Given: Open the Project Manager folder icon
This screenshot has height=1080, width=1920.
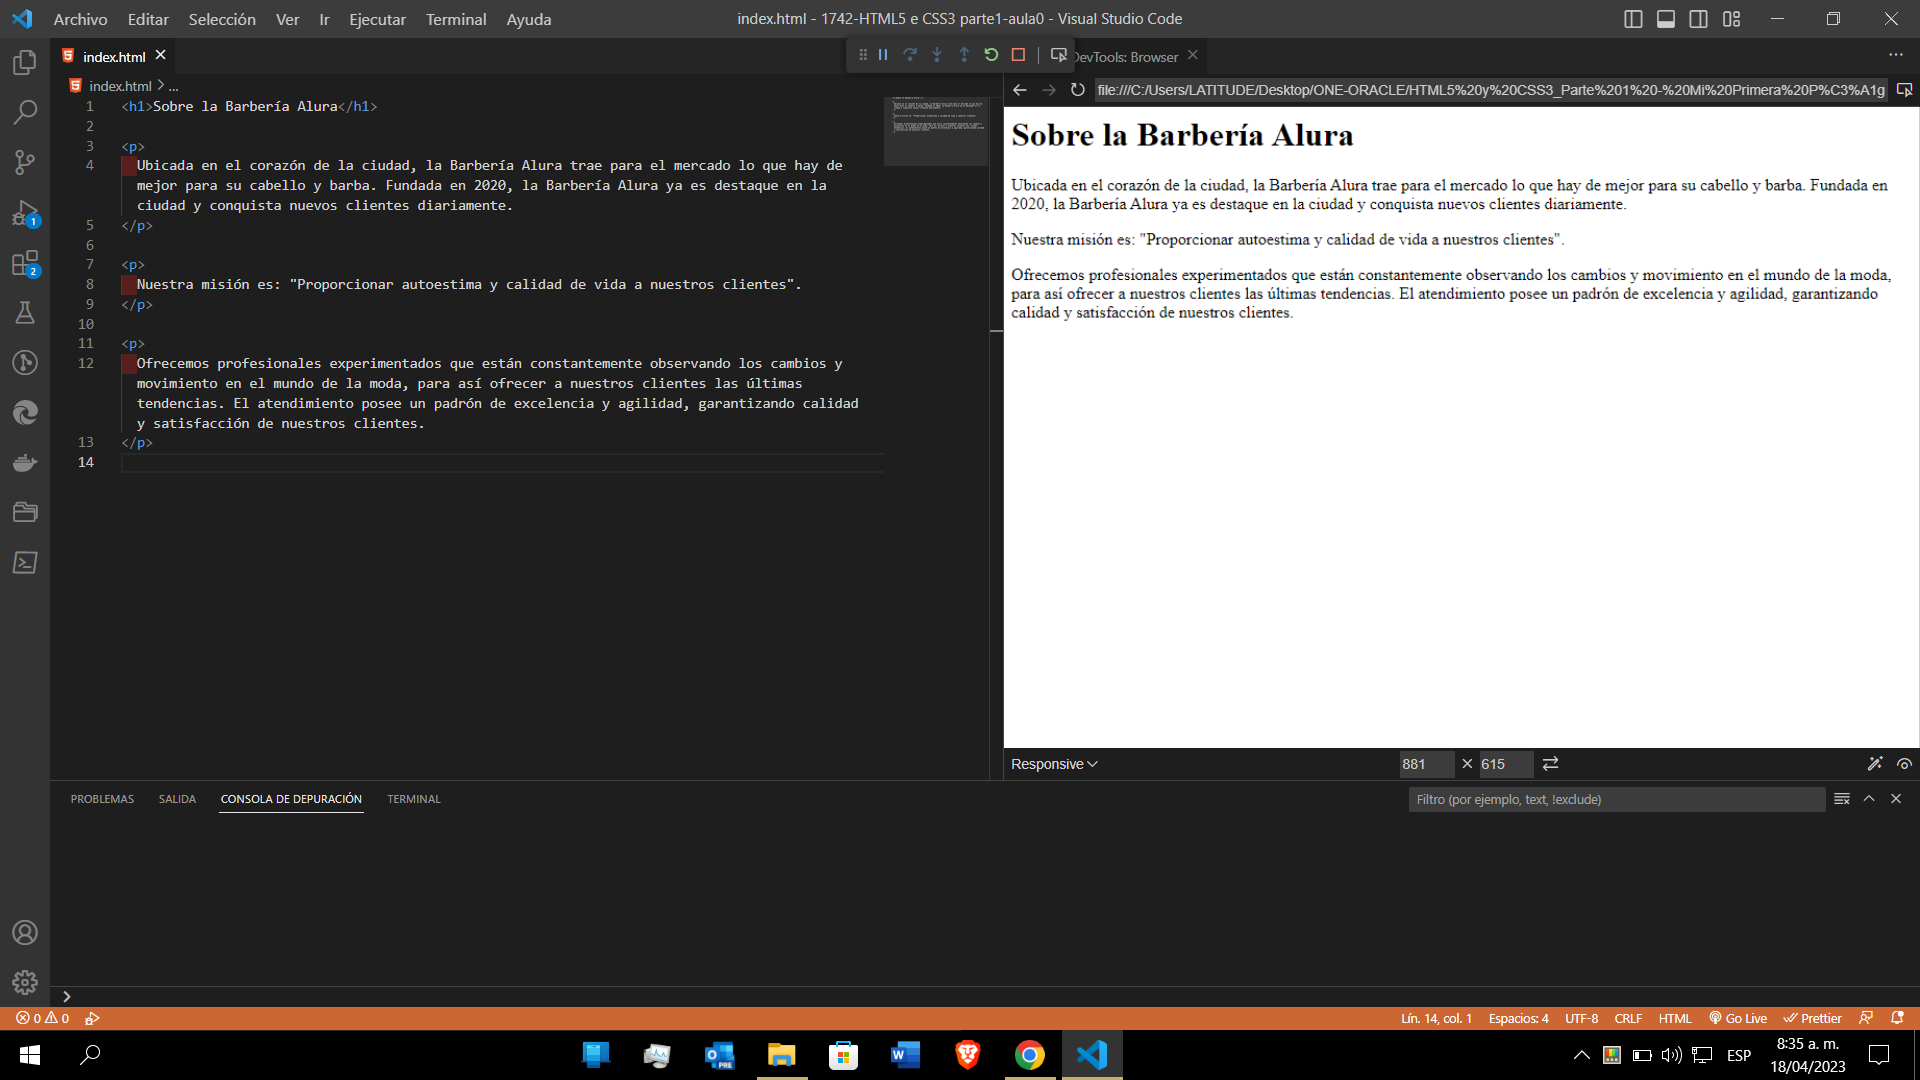Looking at the screenshot, I should tap(25, 512).
